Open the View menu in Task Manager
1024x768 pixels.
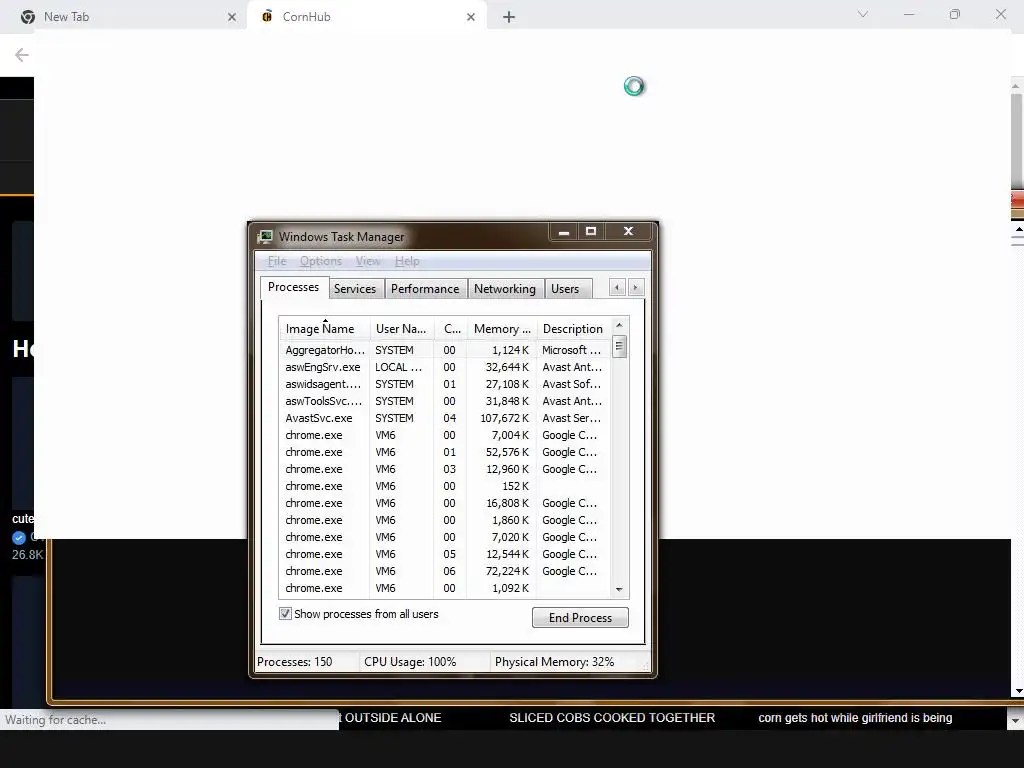point(368,261)
